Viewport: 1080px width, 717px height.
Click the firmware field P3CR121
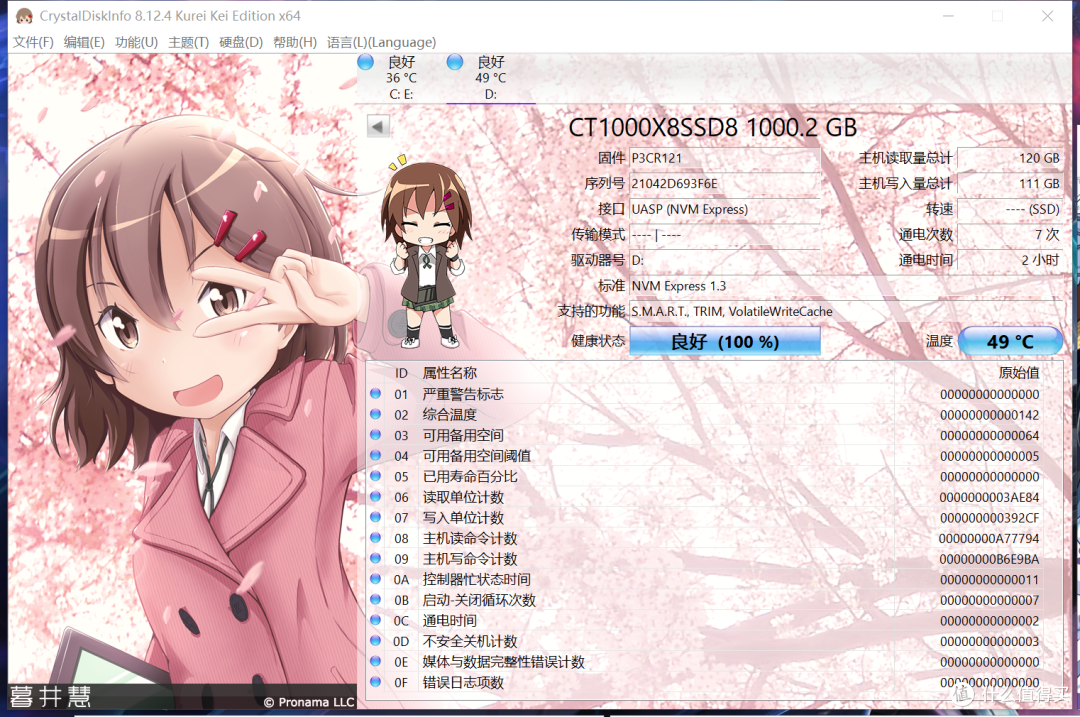coord(725,158)
